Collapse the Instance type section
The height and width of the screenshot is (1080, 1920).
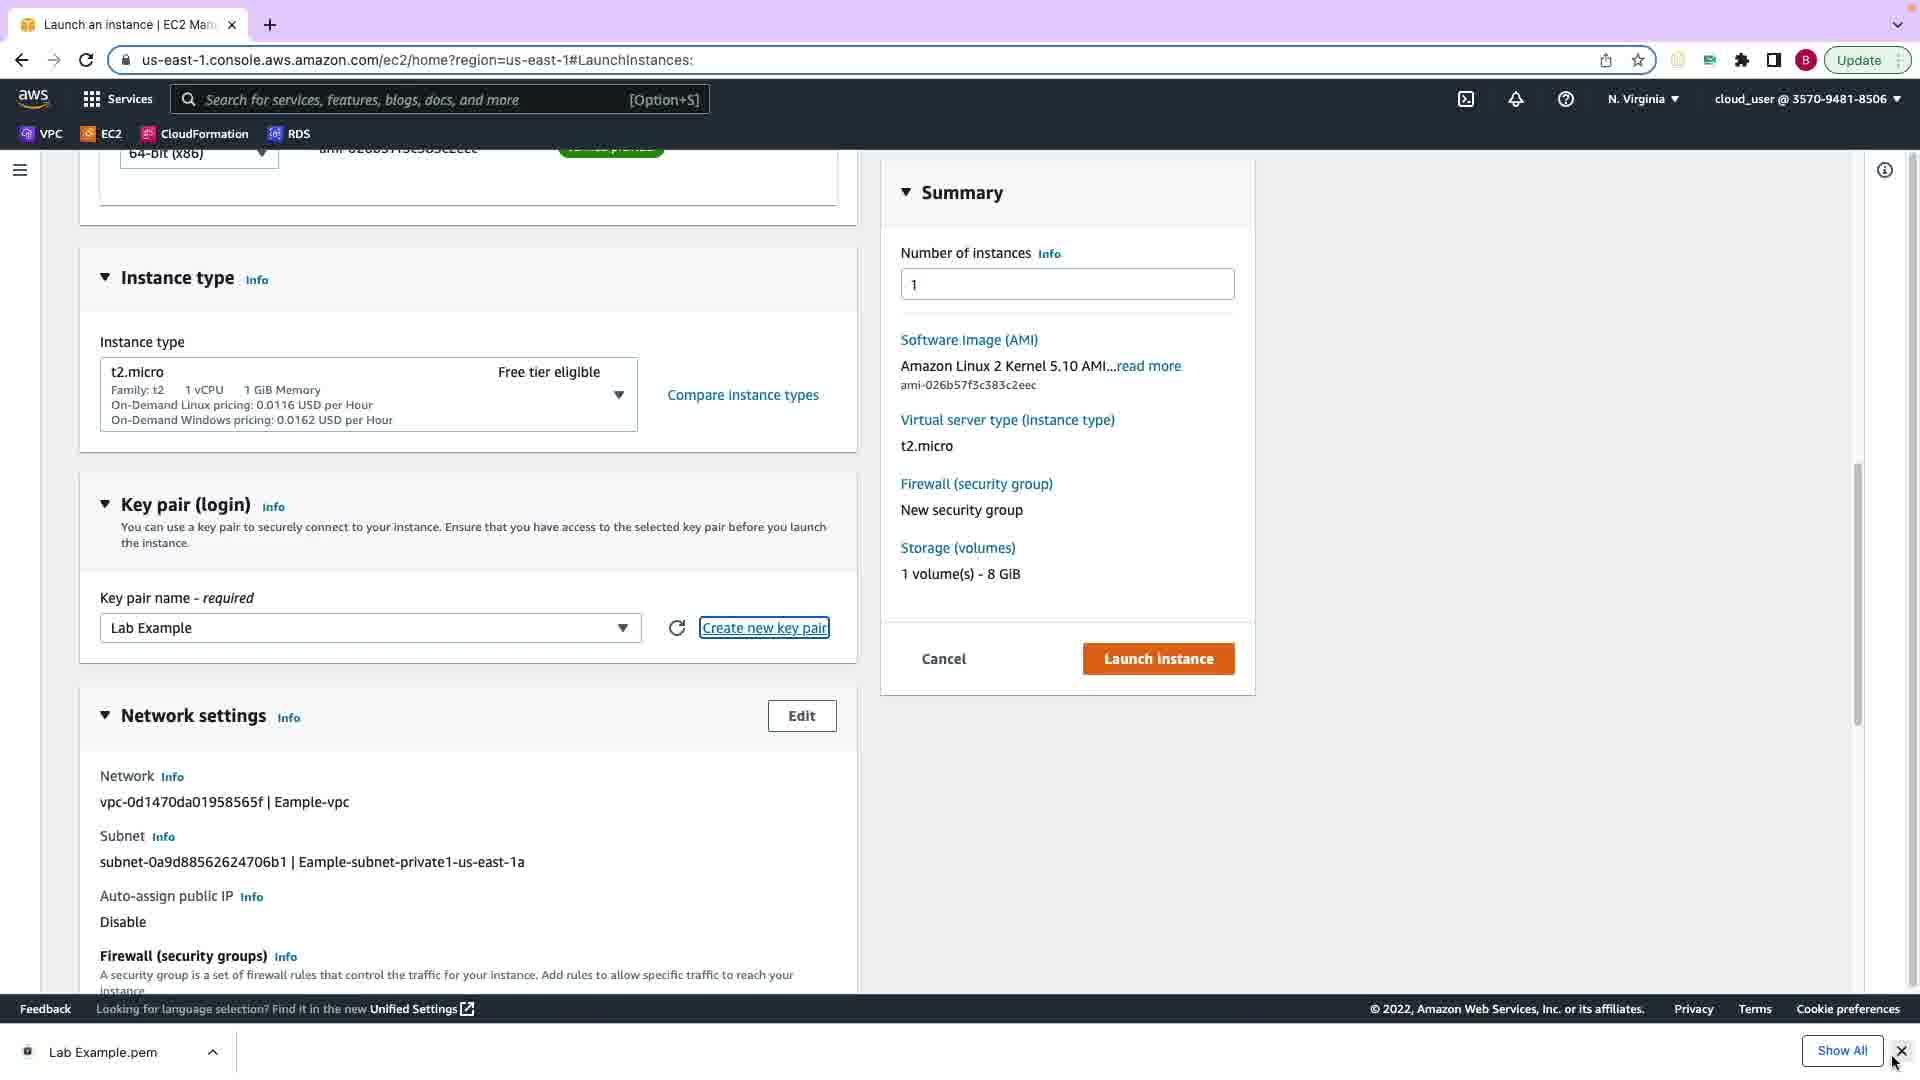[105, 278]
